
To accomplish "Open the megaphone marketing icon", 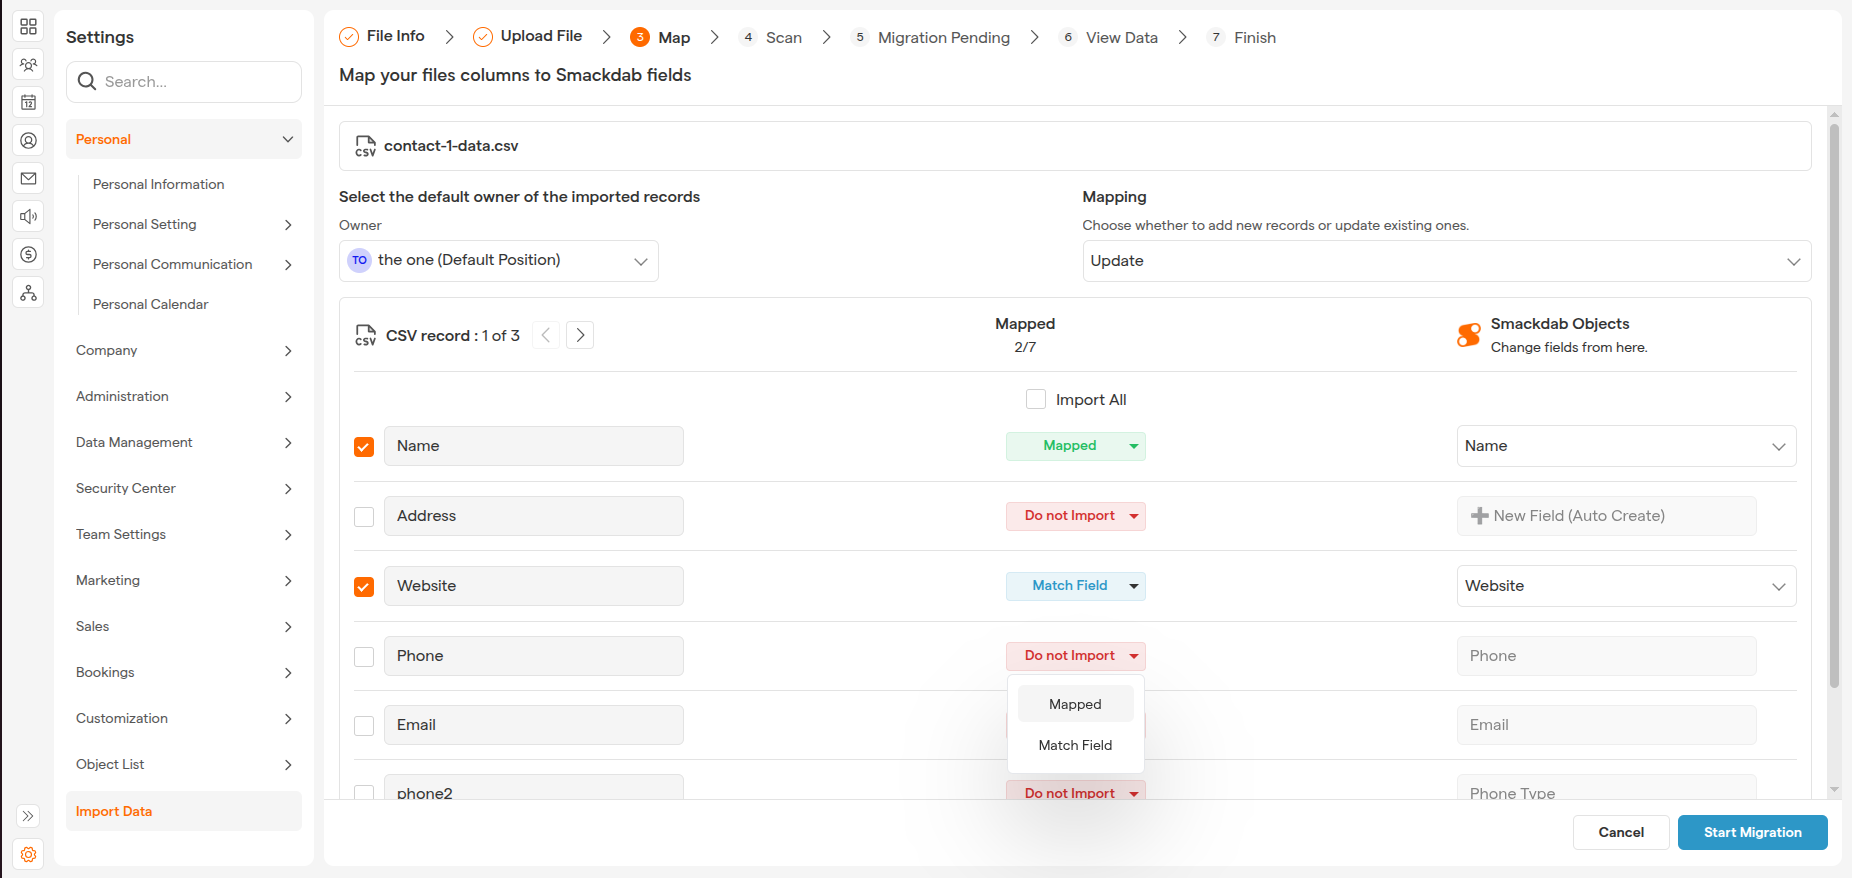I will click(28, 217).
